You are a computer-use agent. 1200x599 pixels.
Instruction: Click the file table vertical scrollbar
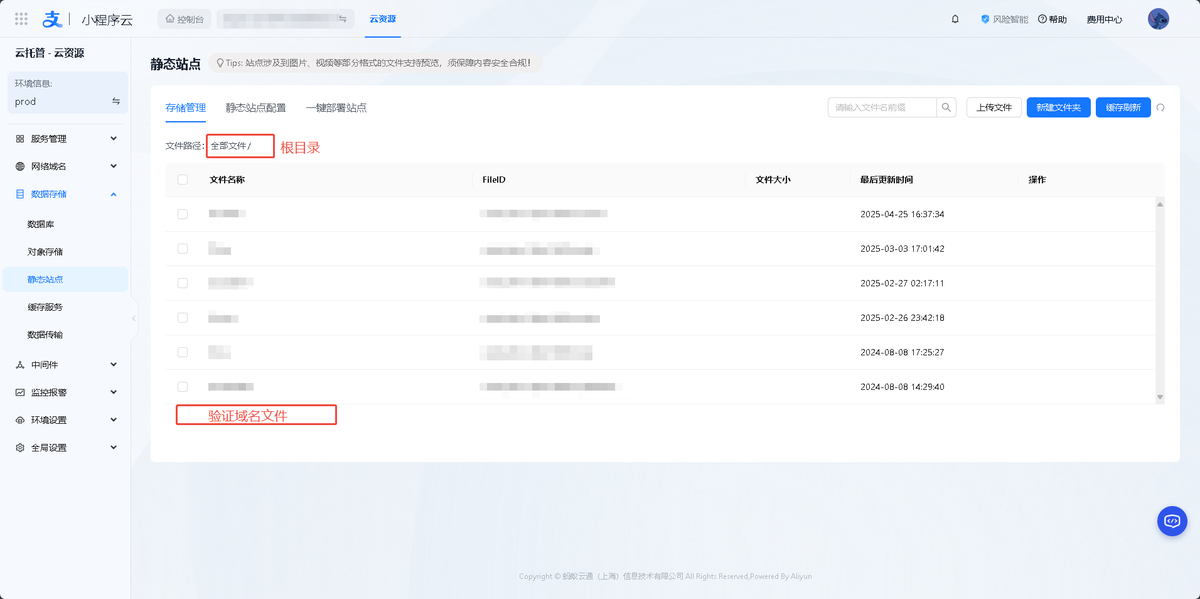click(x=1160, y=300)
